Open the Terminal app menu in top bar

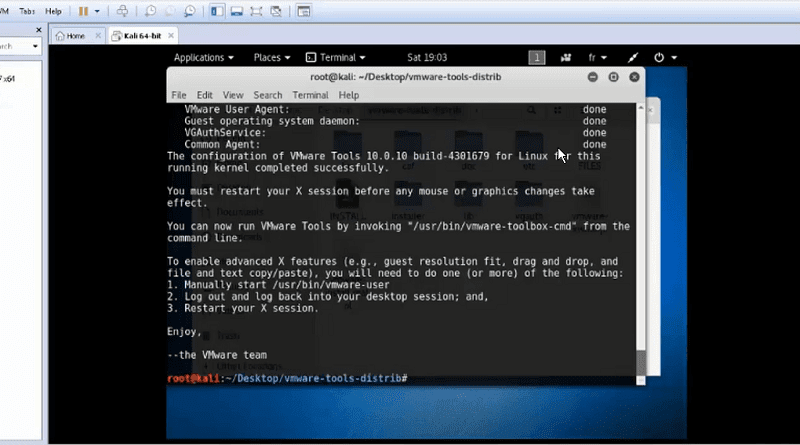click(335, 58)
